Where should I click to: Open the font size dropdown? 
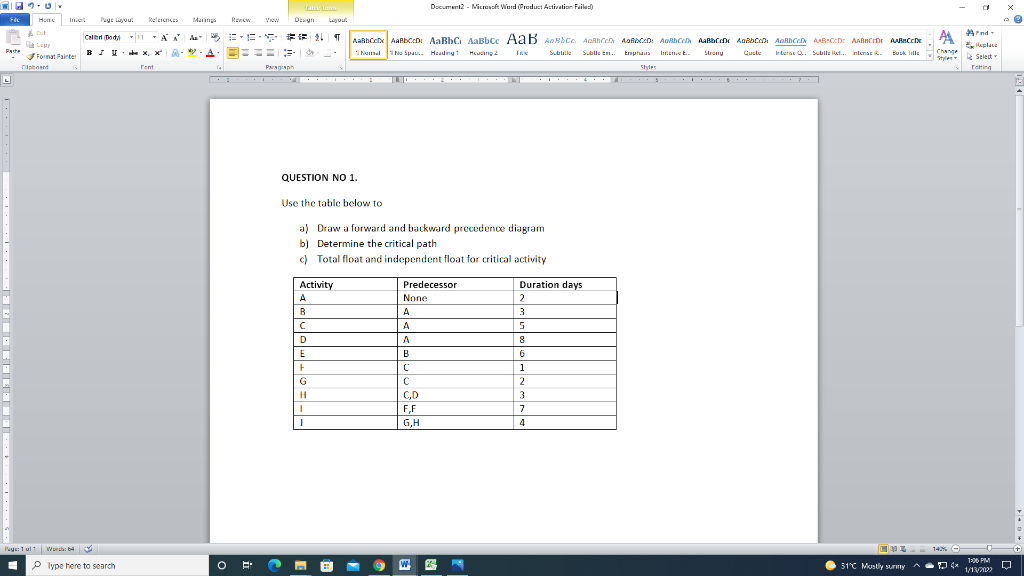tap(153, 36)
